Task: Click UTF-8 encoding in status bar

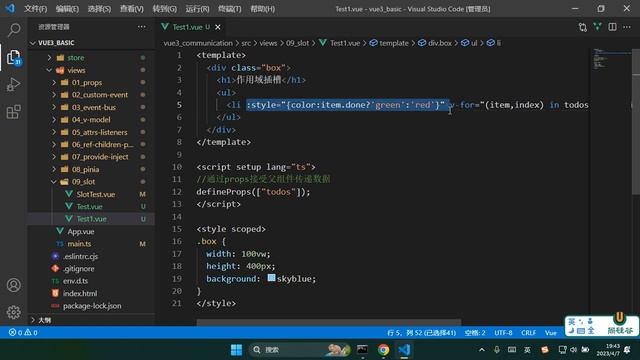Action: [503, 333]
